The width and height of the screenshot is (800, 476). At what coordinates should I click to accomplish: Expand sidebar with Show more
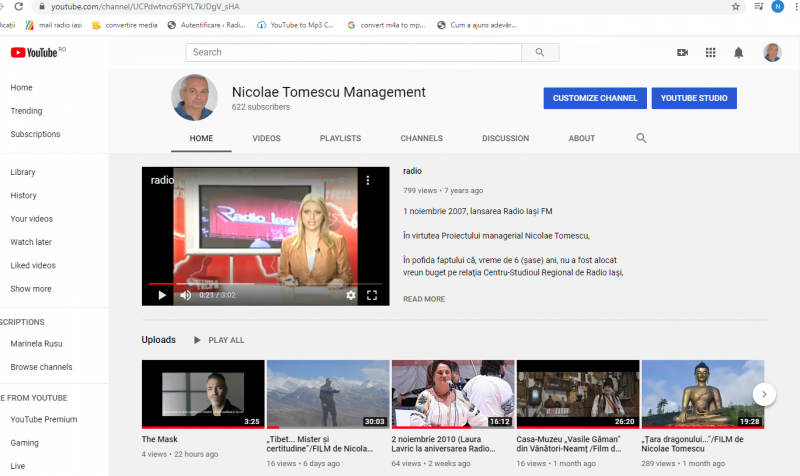click(x=31, y=289)
